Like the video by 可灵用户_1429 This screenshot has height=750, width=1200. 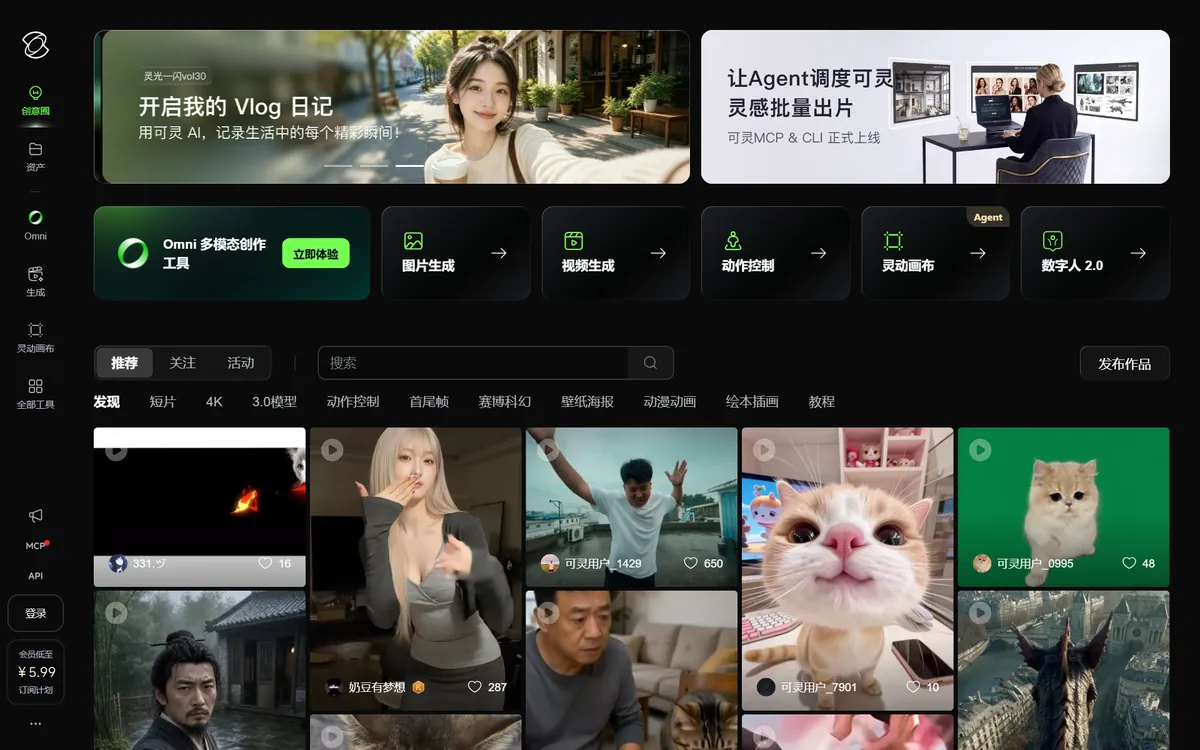click(690, 563)
